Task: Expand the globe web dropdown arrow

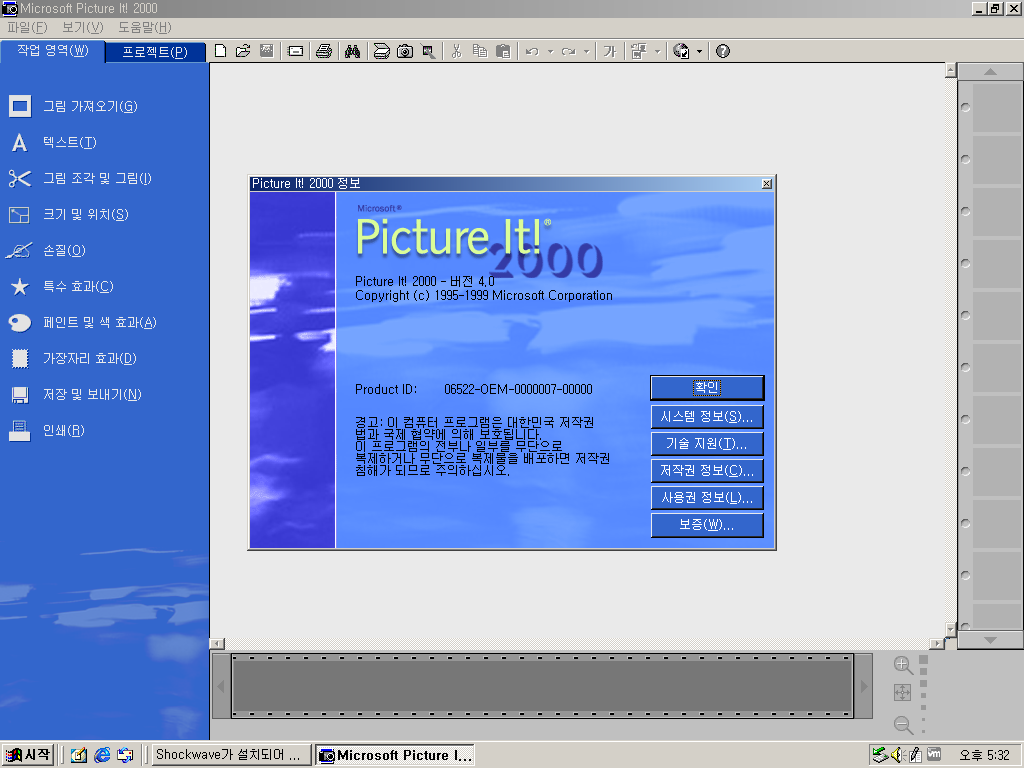Action: [x=699, y=52]
